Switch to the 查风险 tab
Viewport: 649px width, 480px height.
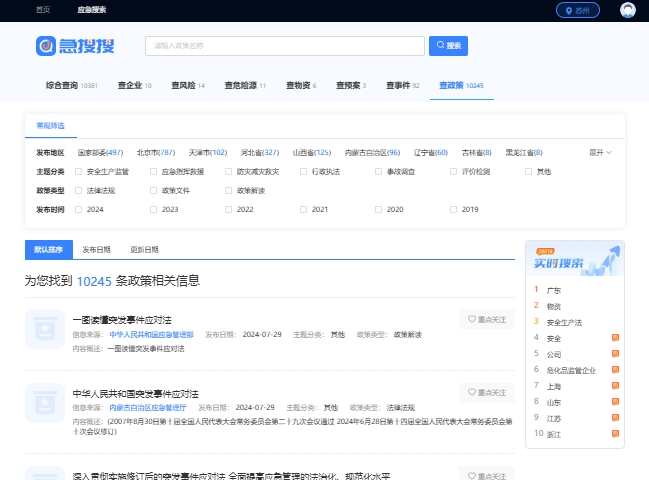pos(188,85)
